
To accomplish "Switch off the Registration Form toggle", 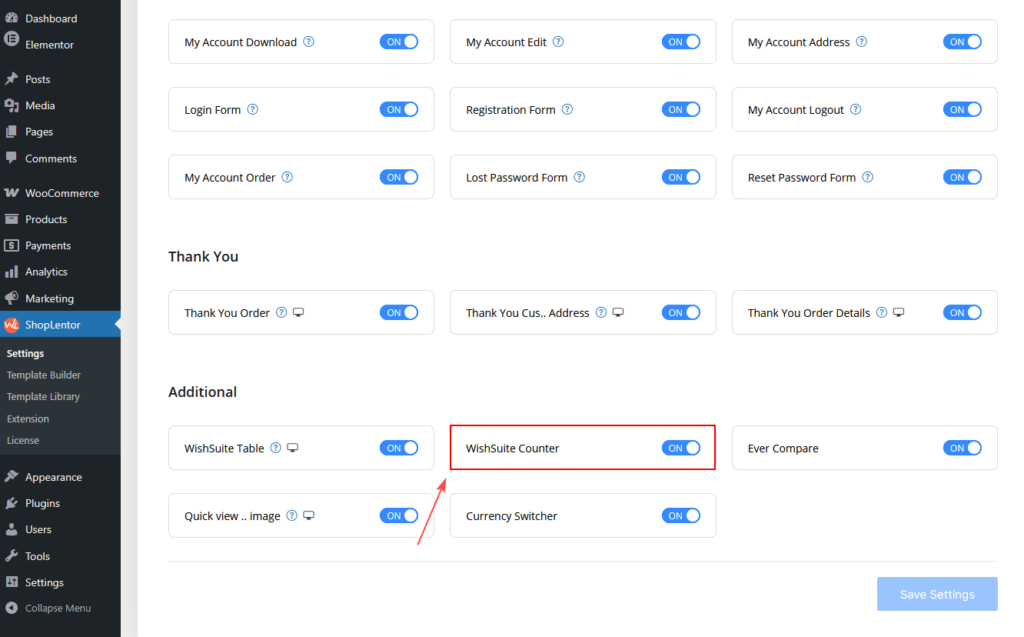I will click(681, 110).
